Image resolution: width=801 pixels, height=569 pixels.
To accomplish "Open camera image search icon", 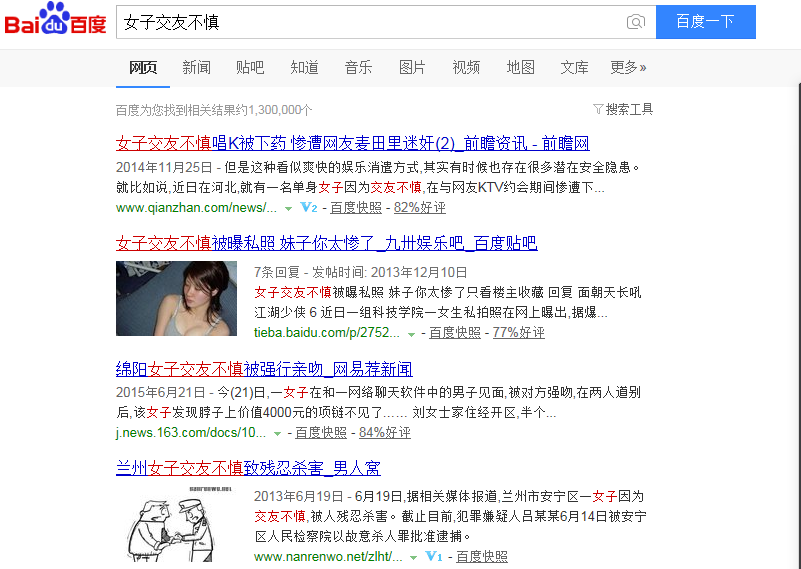I will click(x=635, y=22).
